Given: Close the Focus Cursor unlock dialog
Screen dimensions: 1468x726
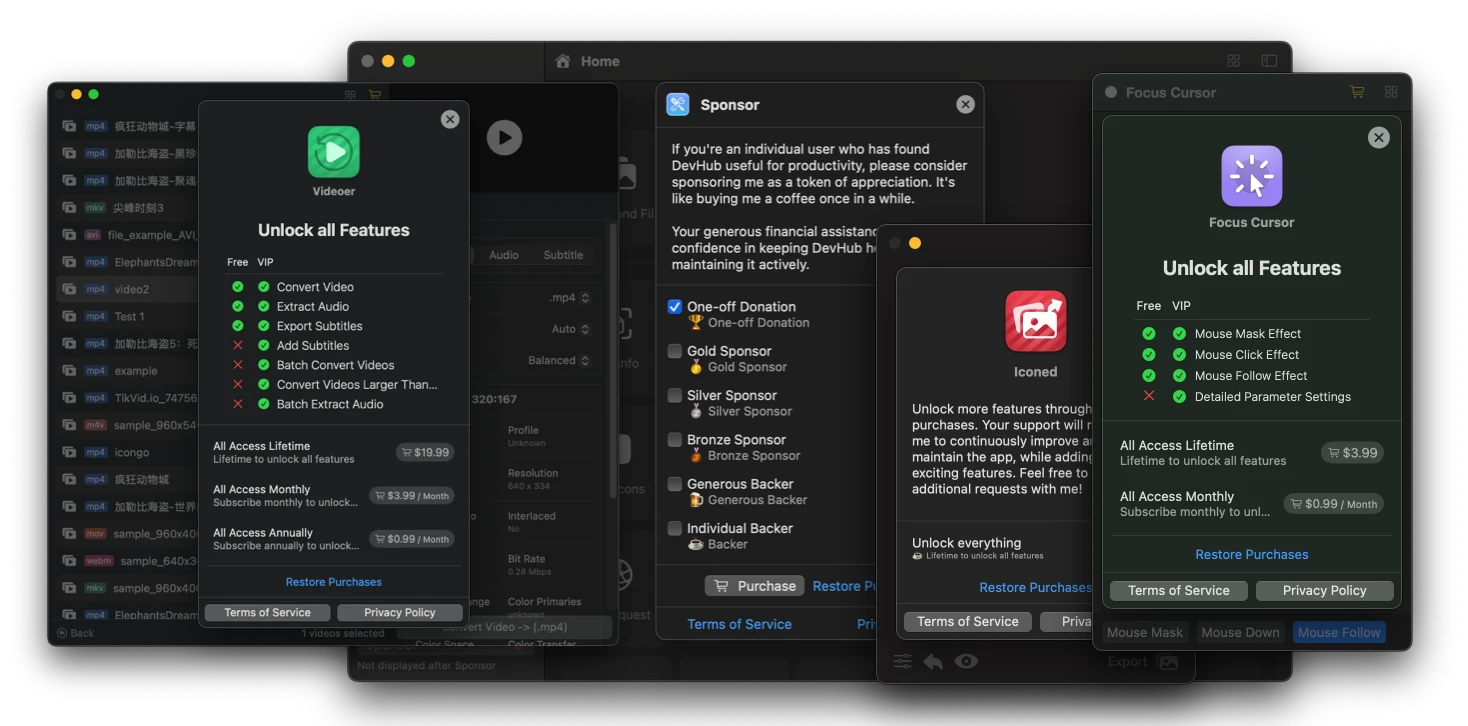Looking at the screenshot, I should point(1379,138).
